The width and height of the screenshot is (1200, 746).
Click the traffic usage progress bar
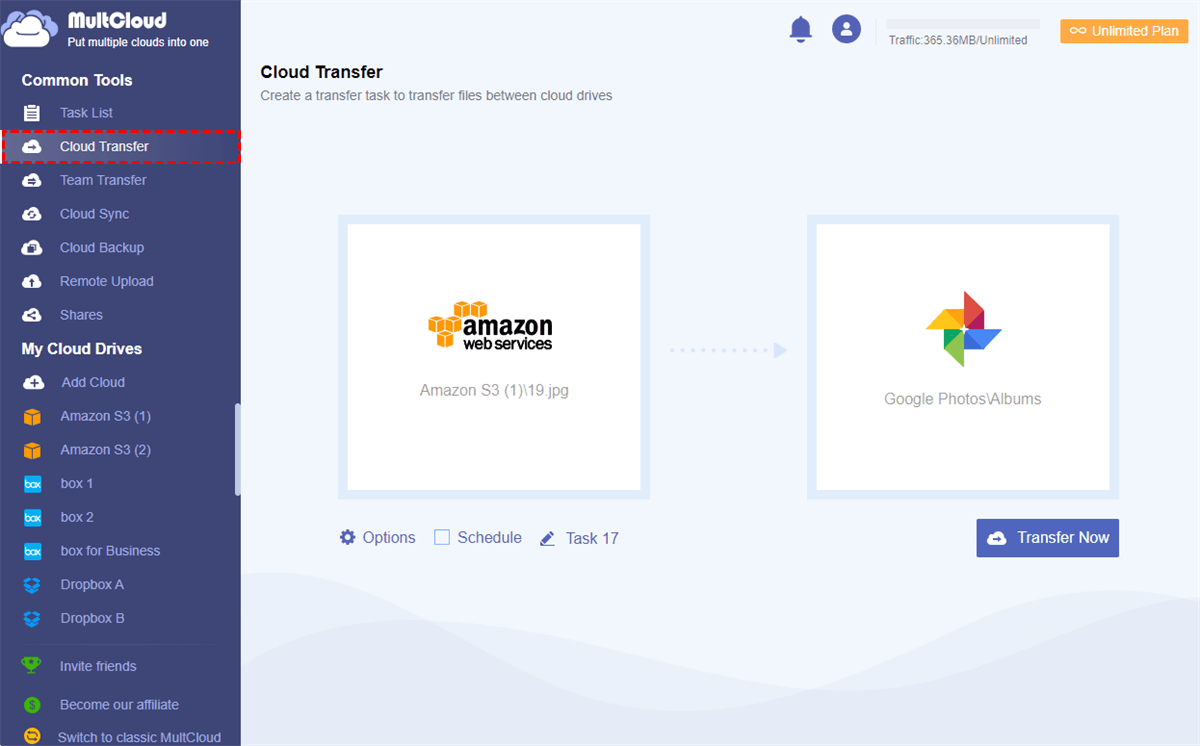point(963,24)
